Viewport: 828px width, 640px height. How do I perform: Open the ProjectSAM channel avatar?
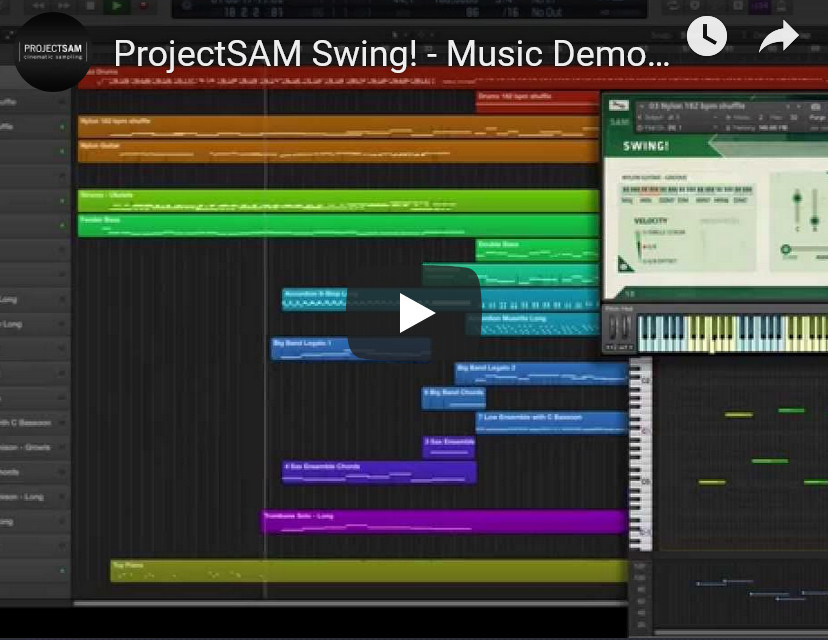coord(53,52)
